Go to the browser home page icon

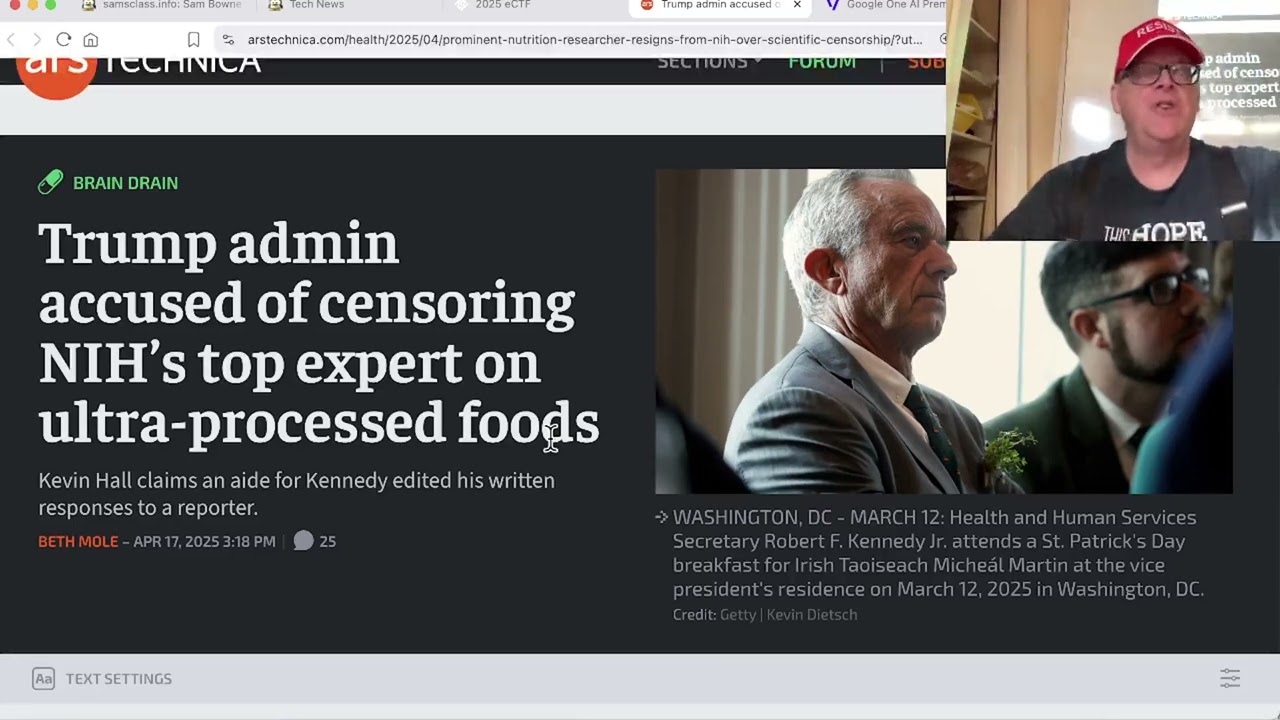coord(91,39)
